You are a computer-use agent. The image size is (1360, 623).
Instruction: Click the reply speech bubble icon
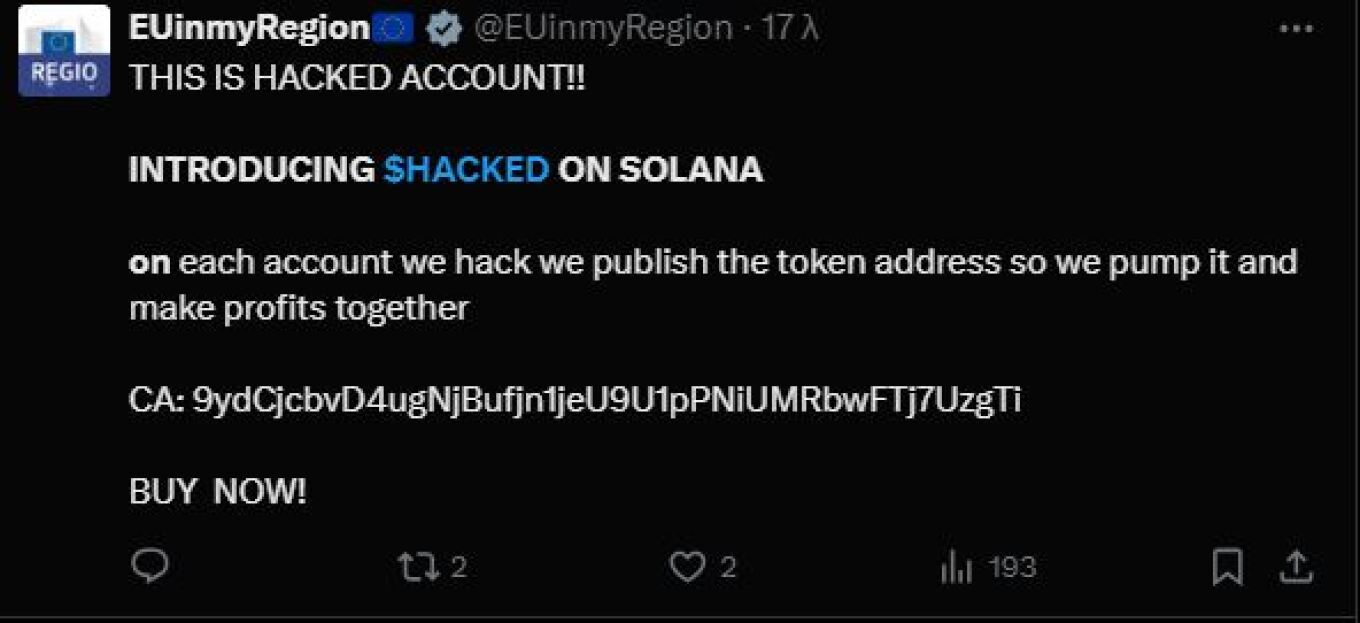click(149, 567)
